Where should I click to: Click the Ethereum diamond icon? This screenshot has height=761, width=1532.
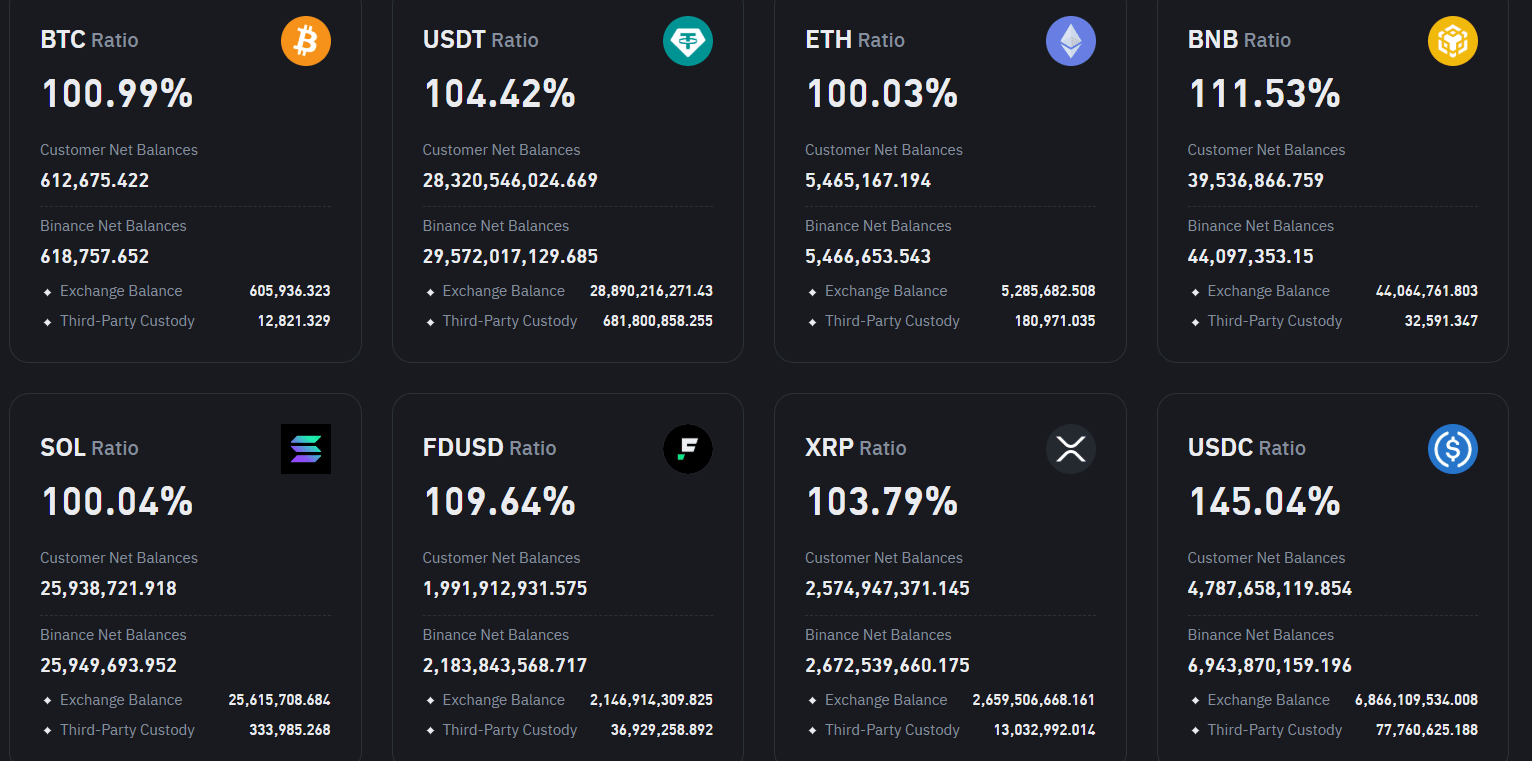click(x=1070, y=41)
